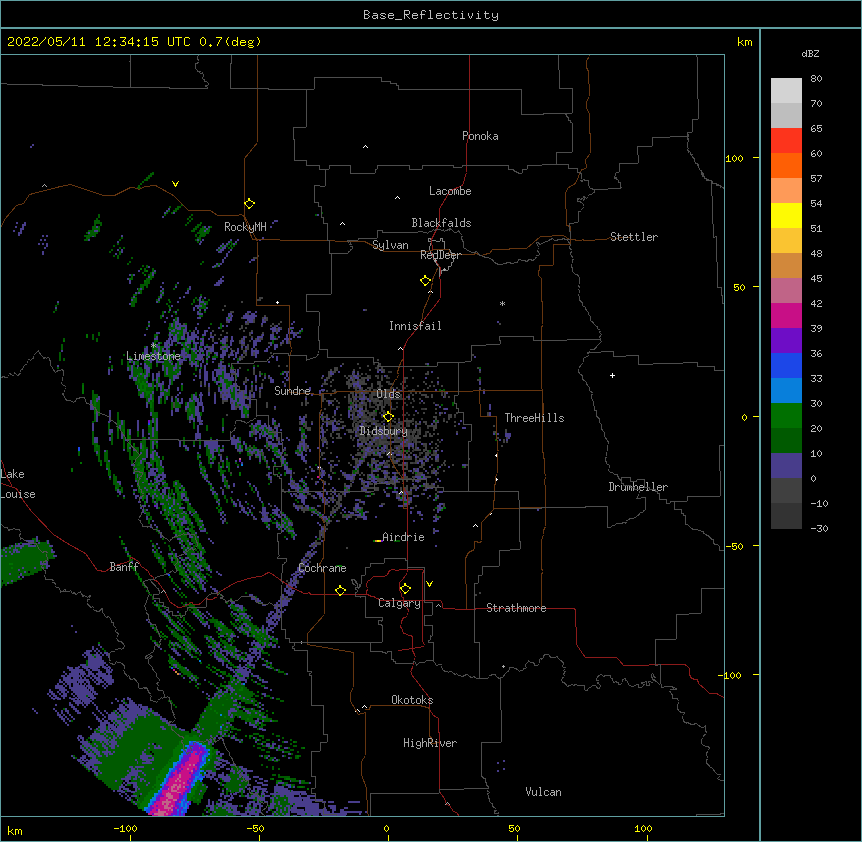The width and height of the screenshot is (862, 842).
Task: Click the 100 km label on the right axis
Action: [734, 158]
